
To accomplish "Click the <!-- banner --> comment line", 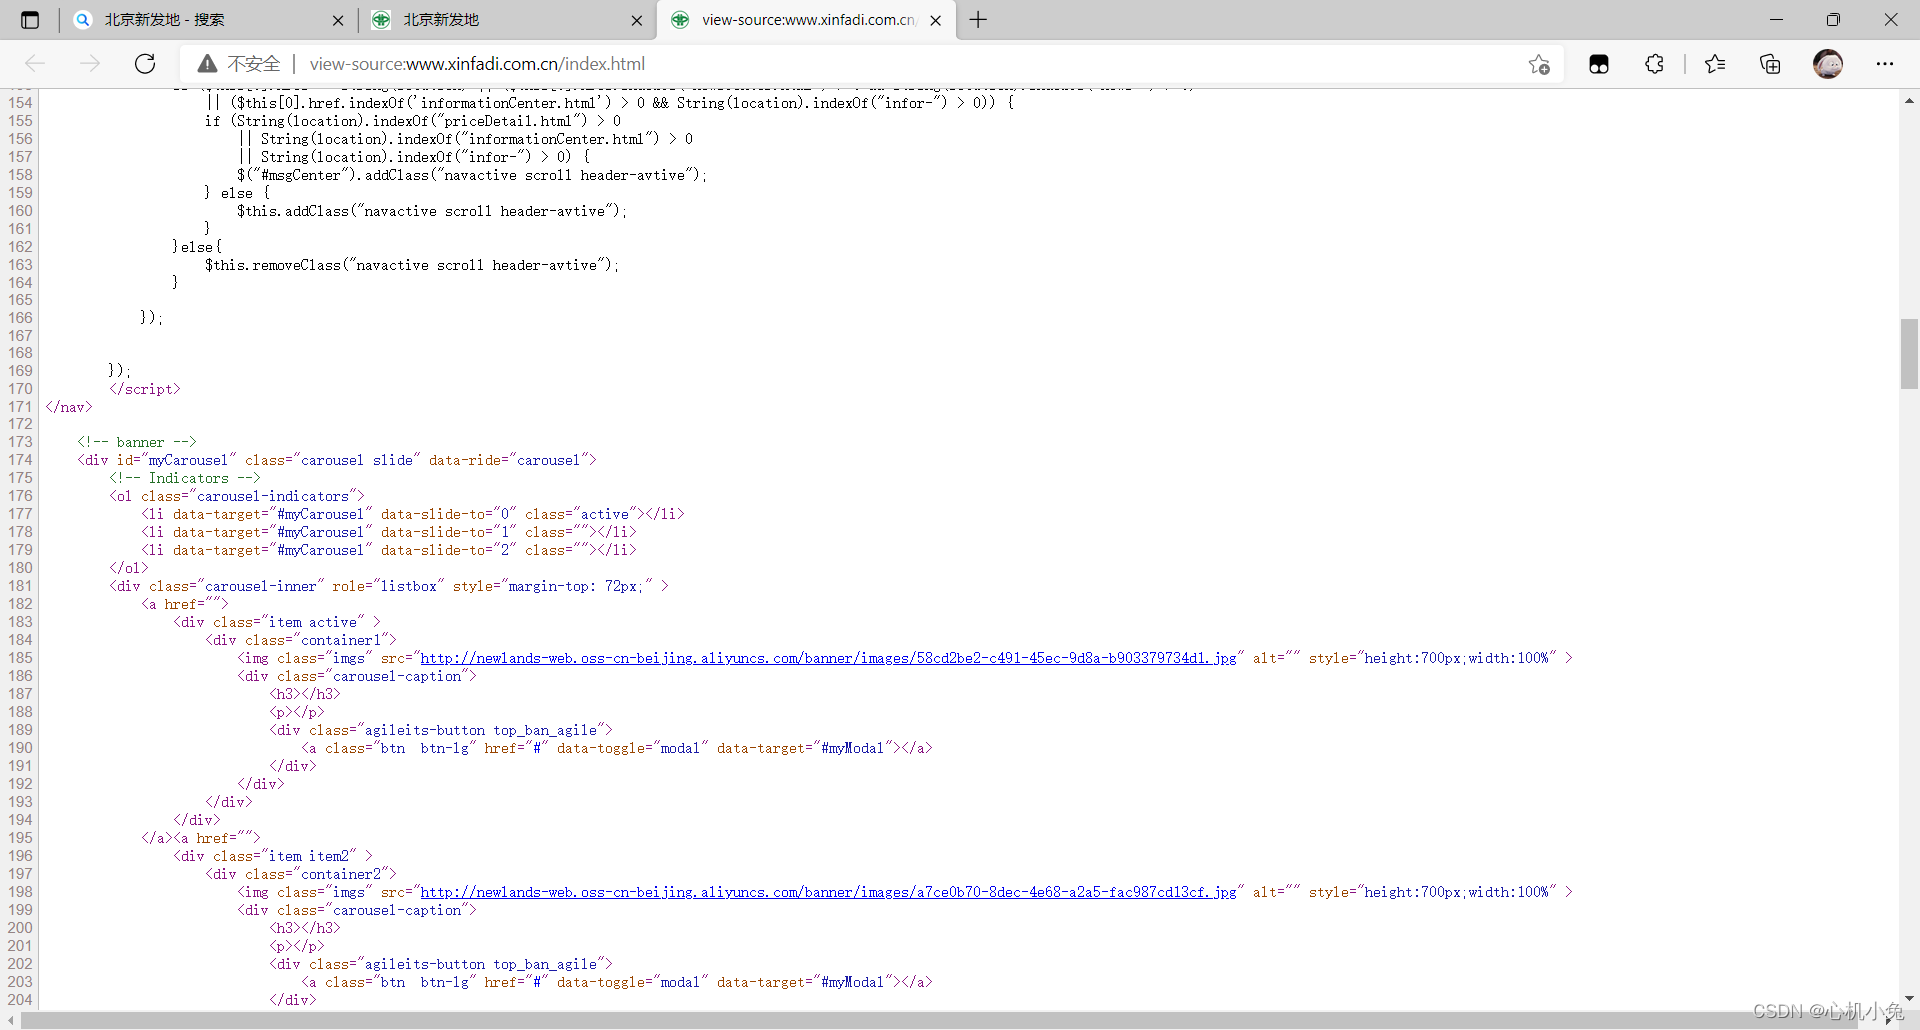I will coord(137,442).
